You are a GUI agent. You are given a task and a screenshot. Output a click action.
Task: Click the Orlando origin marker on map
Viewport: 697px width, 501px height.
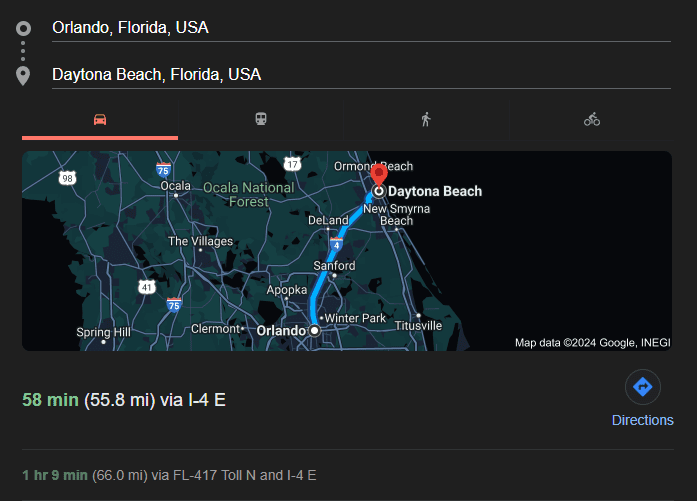pyautogui.click(x=314, y=329)
